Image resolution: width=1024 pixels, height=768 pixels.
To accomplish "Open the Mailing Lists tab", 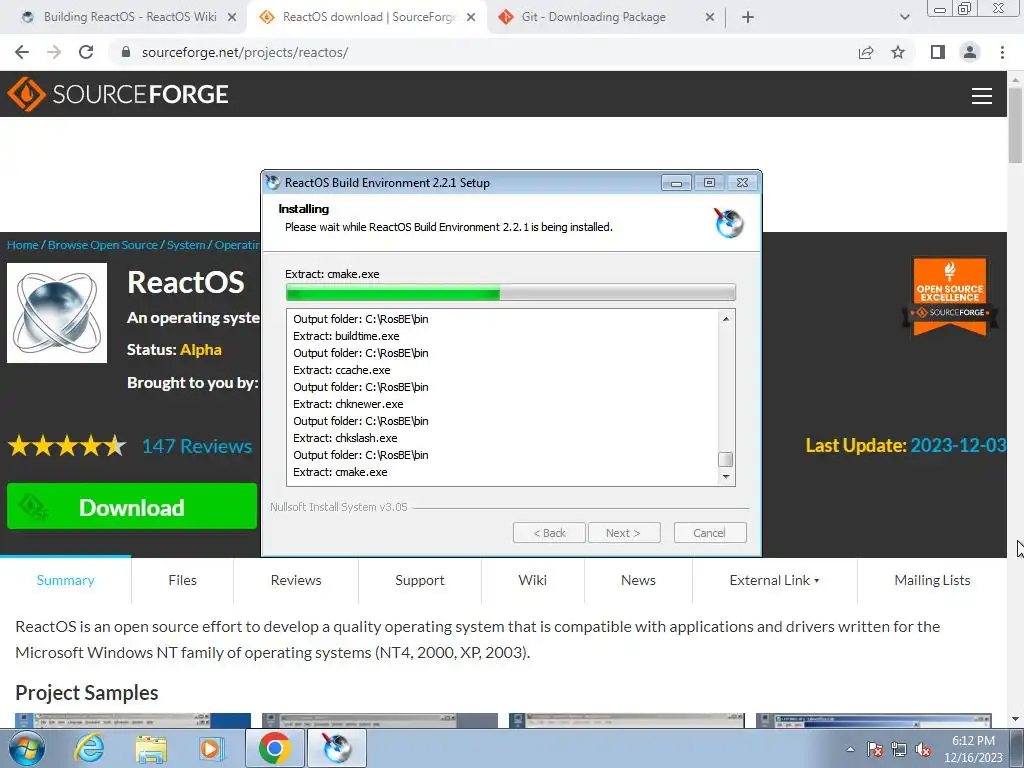I will pyautogui.click(x=932, y=580).
